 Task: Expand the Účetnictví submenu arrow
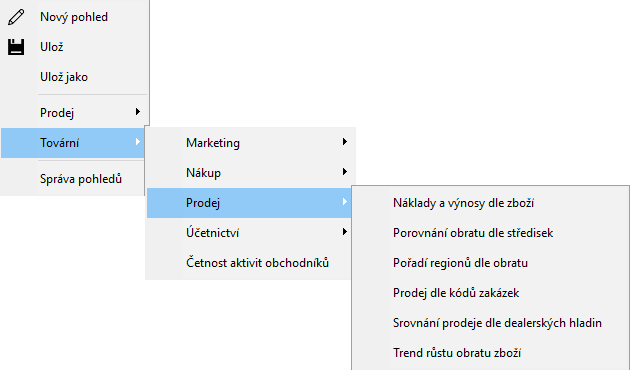point(345,231)
